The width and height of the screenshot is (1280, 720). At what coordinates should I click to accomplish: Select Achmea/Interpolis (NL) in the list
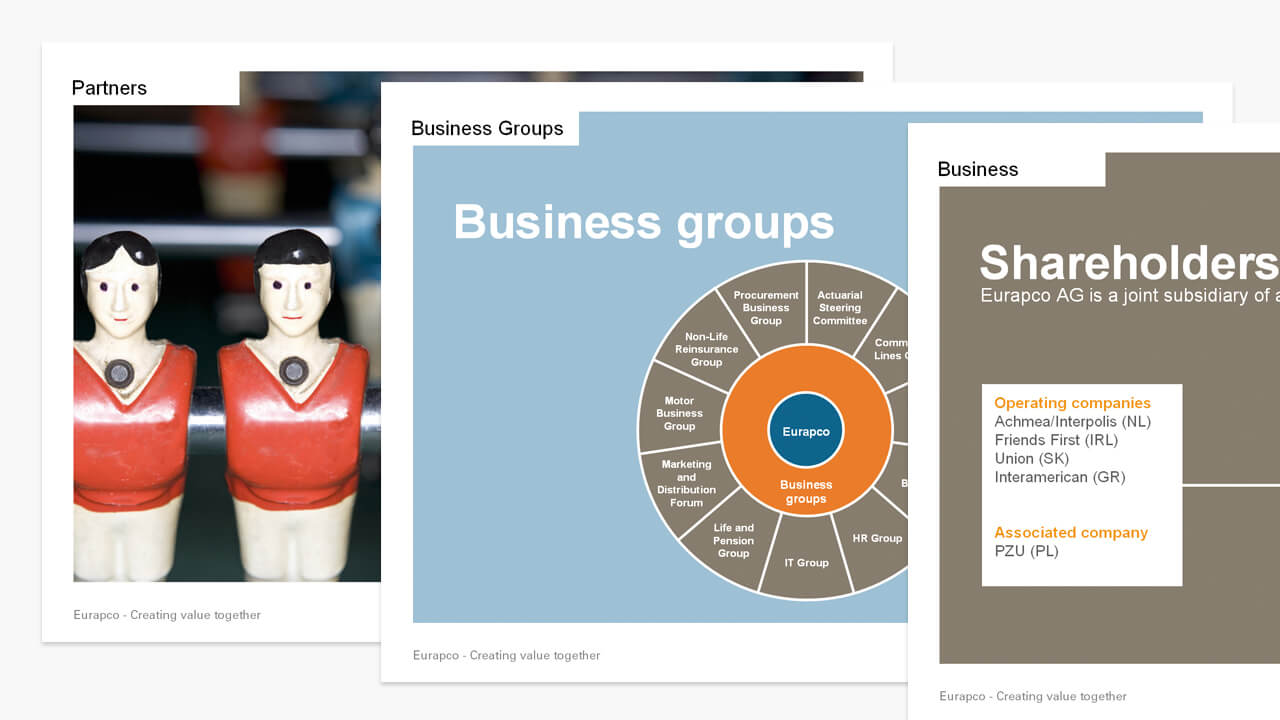click(1072, 422)
